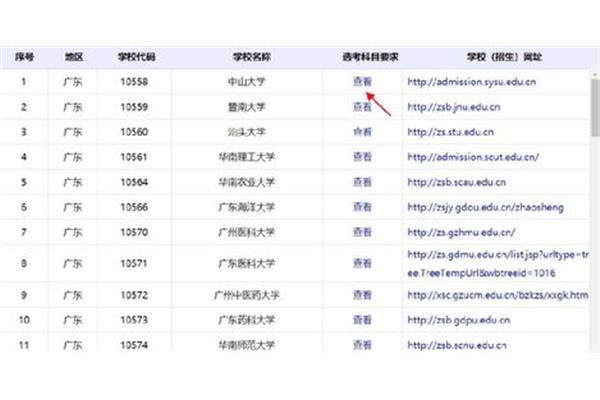Select school code 10571
600x400 pixels.
pyautogui.click(x=134, y=264)
